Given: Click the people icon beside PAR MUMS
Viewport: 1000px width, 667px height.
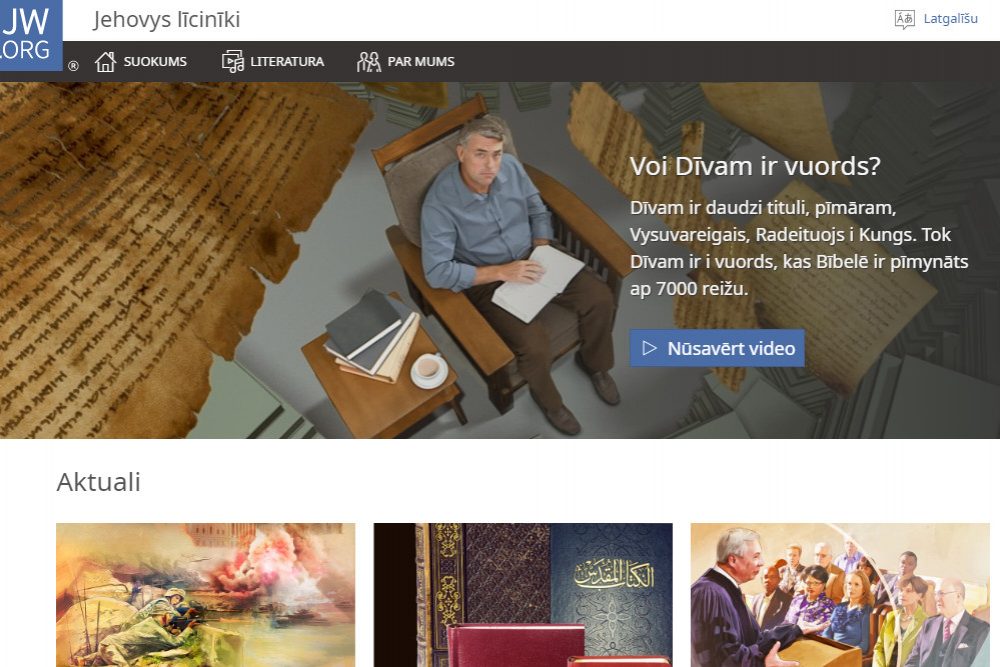Looking at the screenshot, I should click(x=369, y=62).
